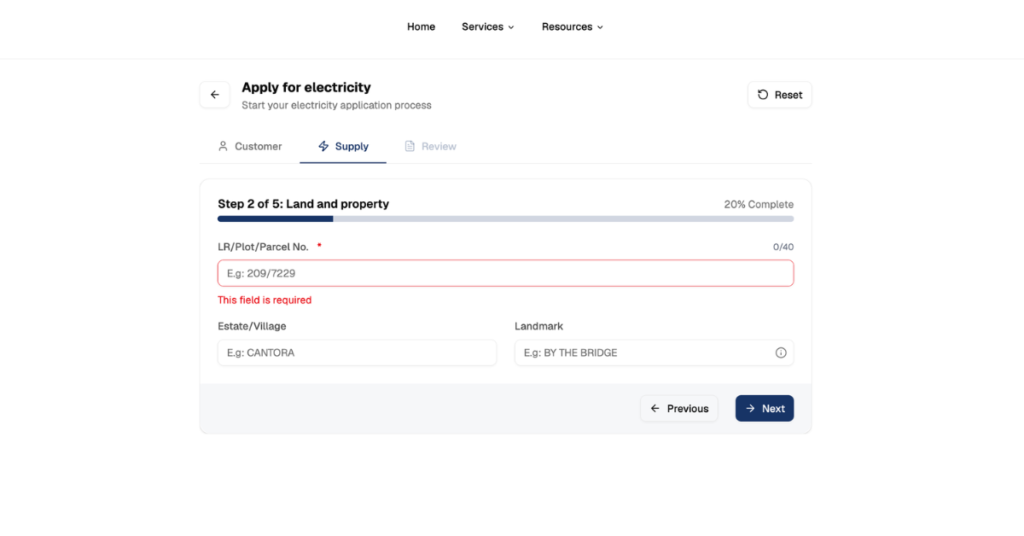The width and height of the screenshot is (1024, 536).
Task: Expand the Resources dropdown menu
Action: [572, 27]
